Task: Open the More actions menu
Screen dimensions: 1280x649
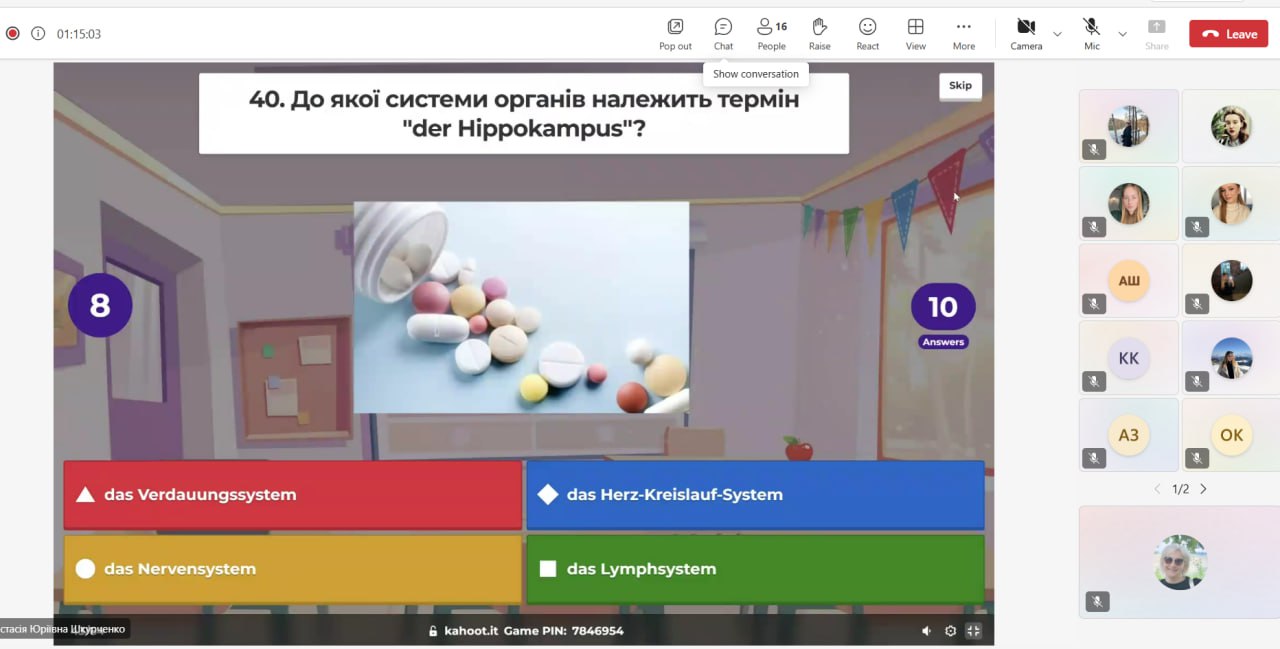Action: click(963, 34)
